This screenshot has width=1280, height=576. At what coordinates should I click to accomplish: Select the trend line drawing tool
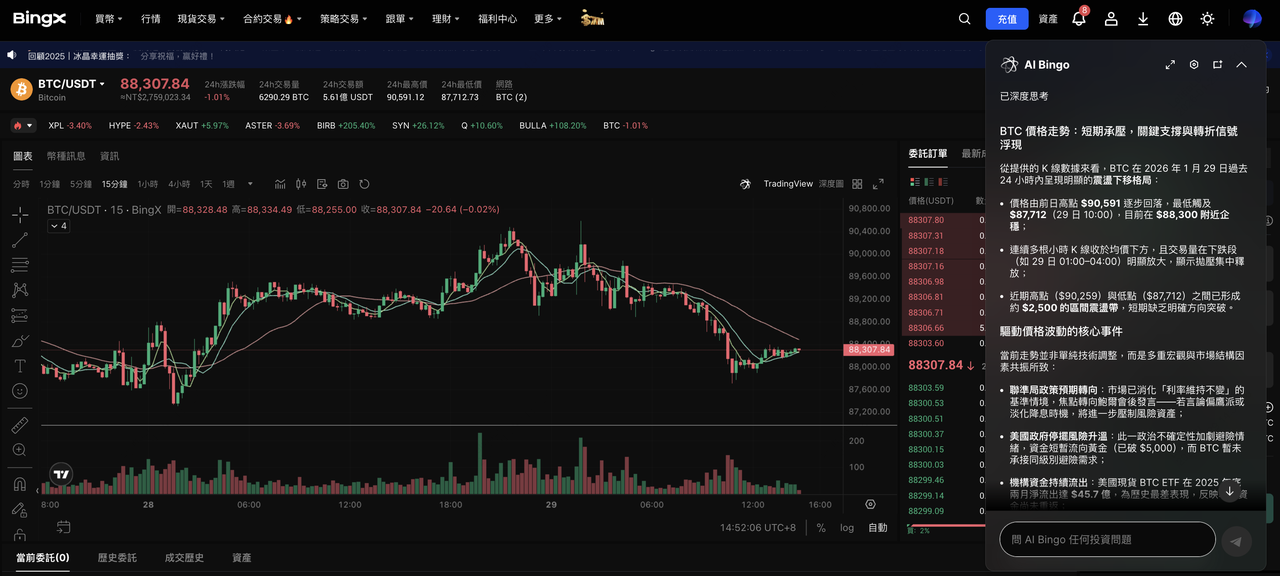pos(19,240)
